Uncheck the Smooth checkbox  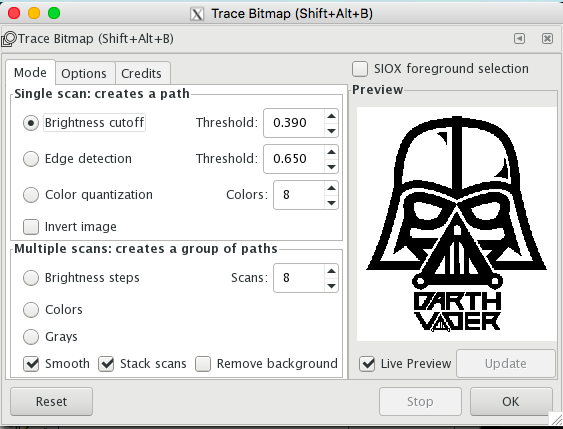click(31, 364)
